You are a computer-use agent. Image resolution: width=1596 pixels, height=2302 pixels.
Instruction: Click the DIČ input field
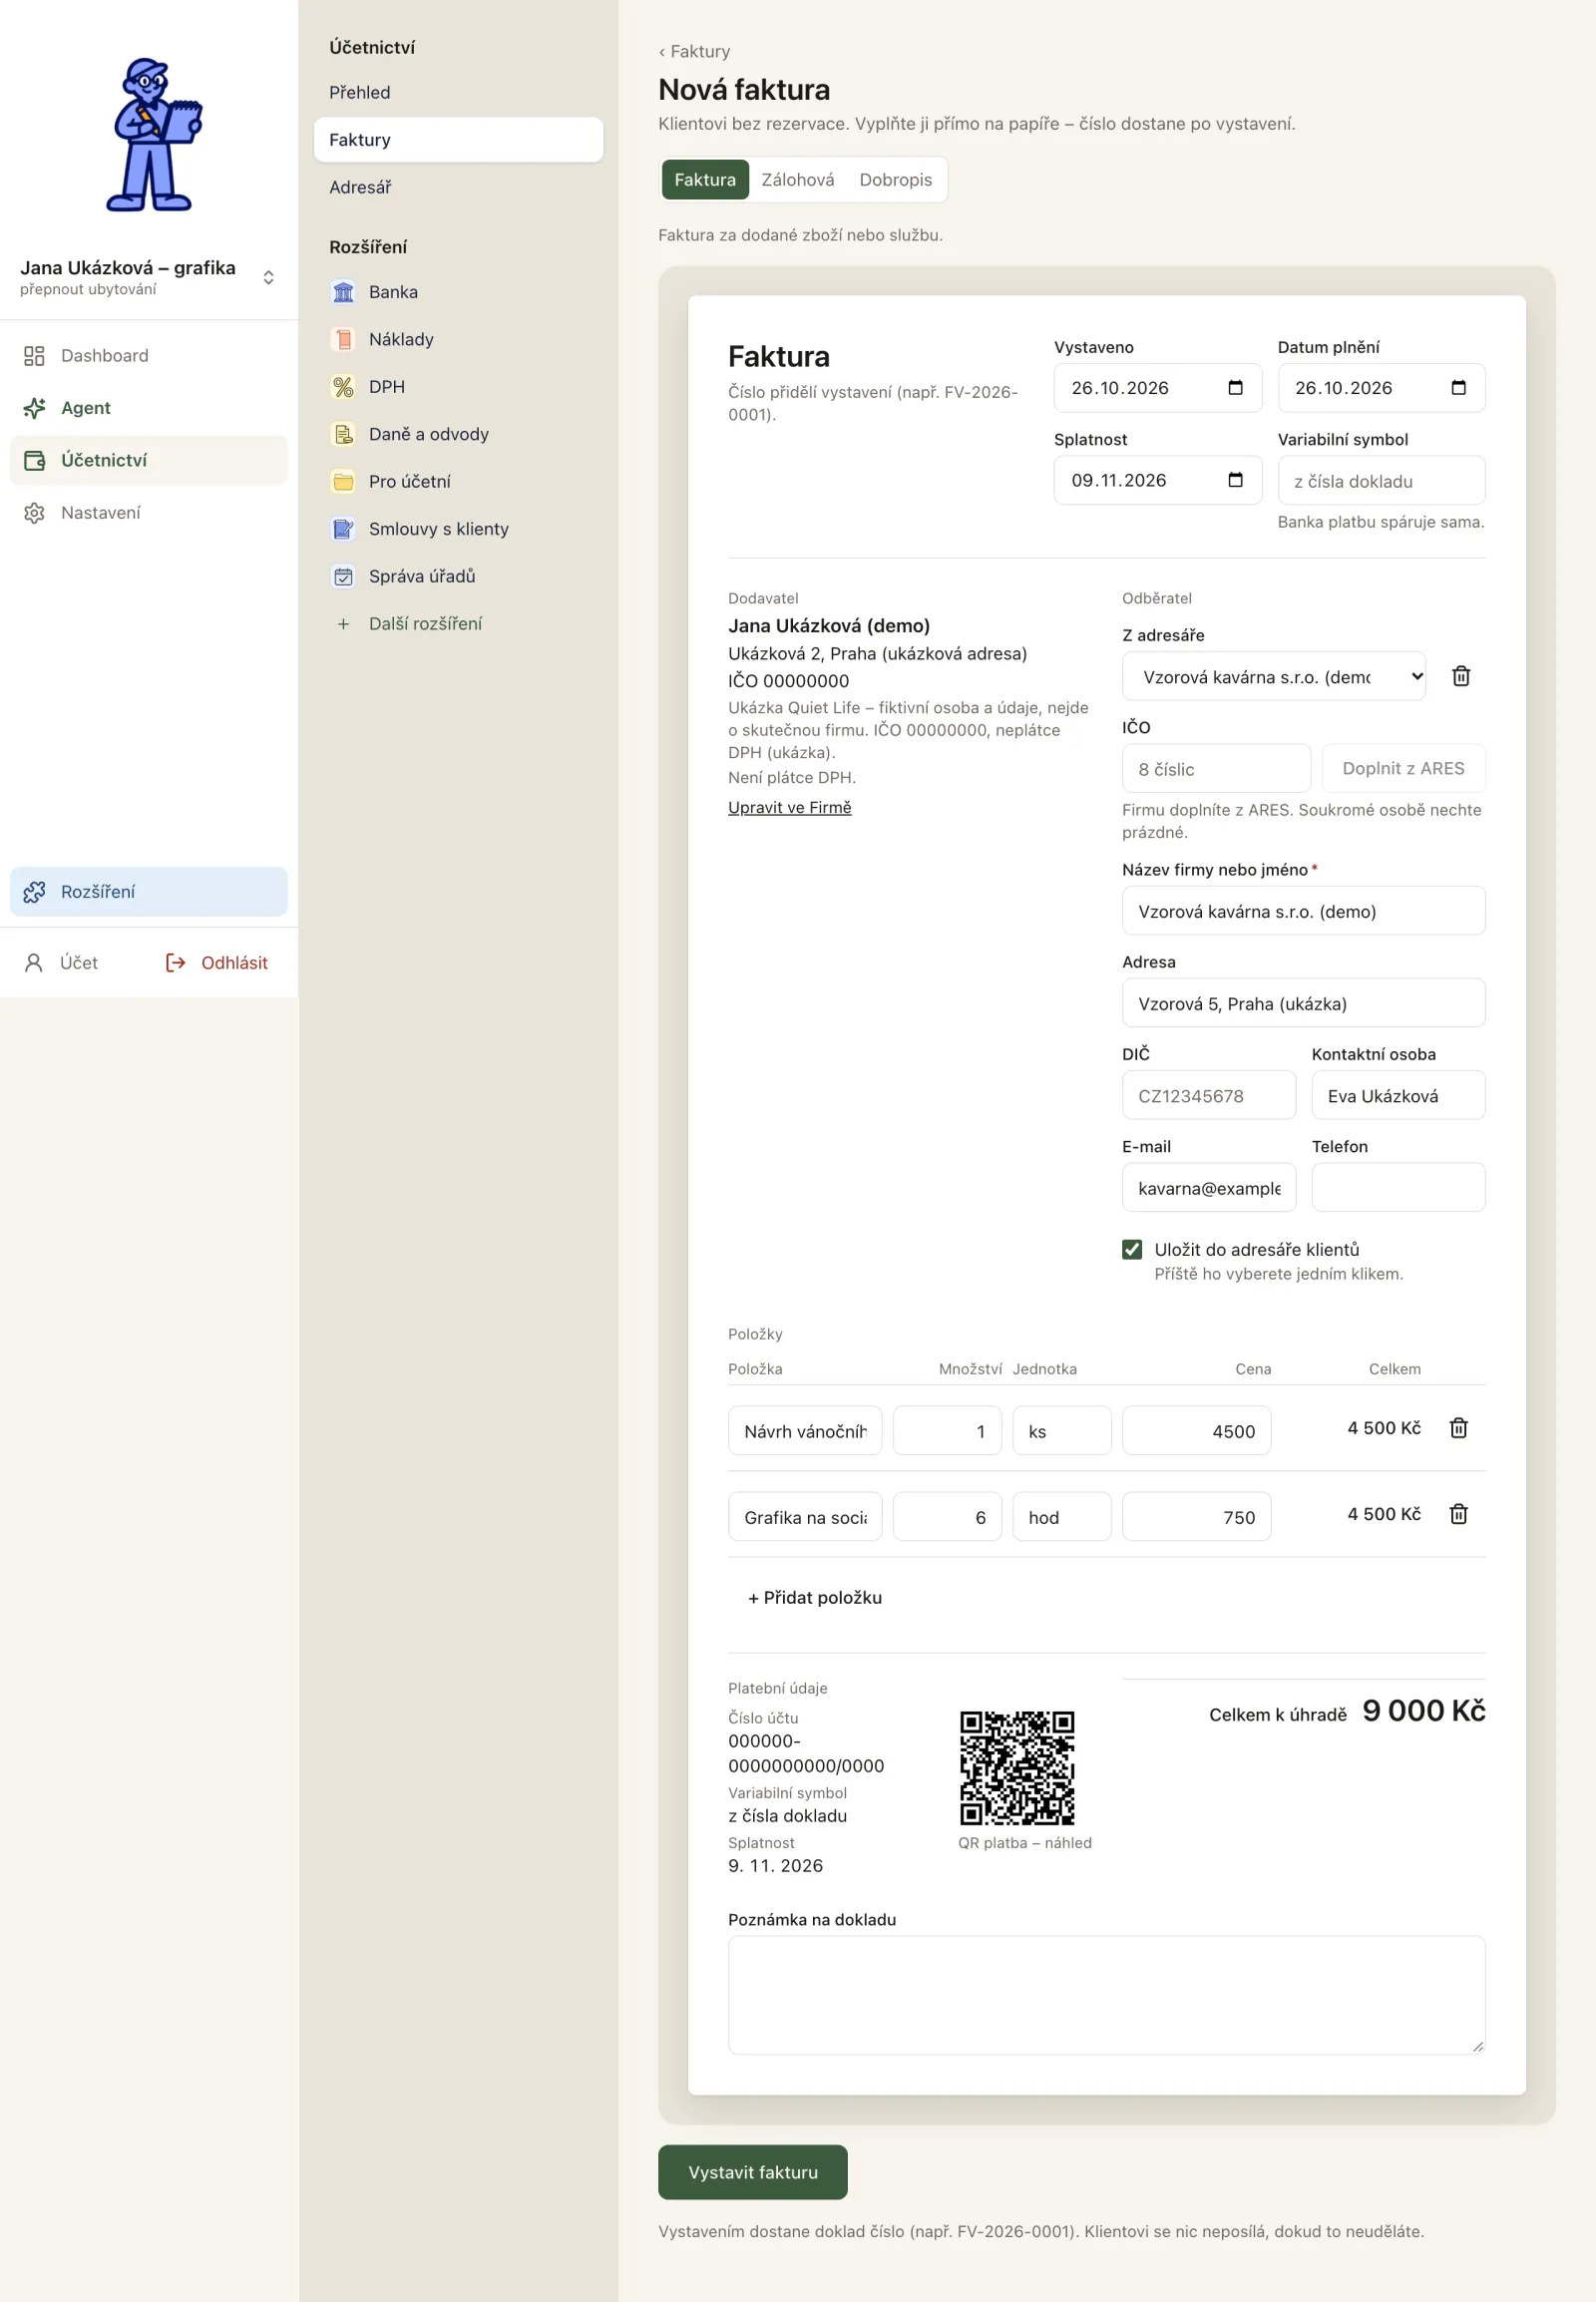pyautogui.click(x=1208, y=1095)
